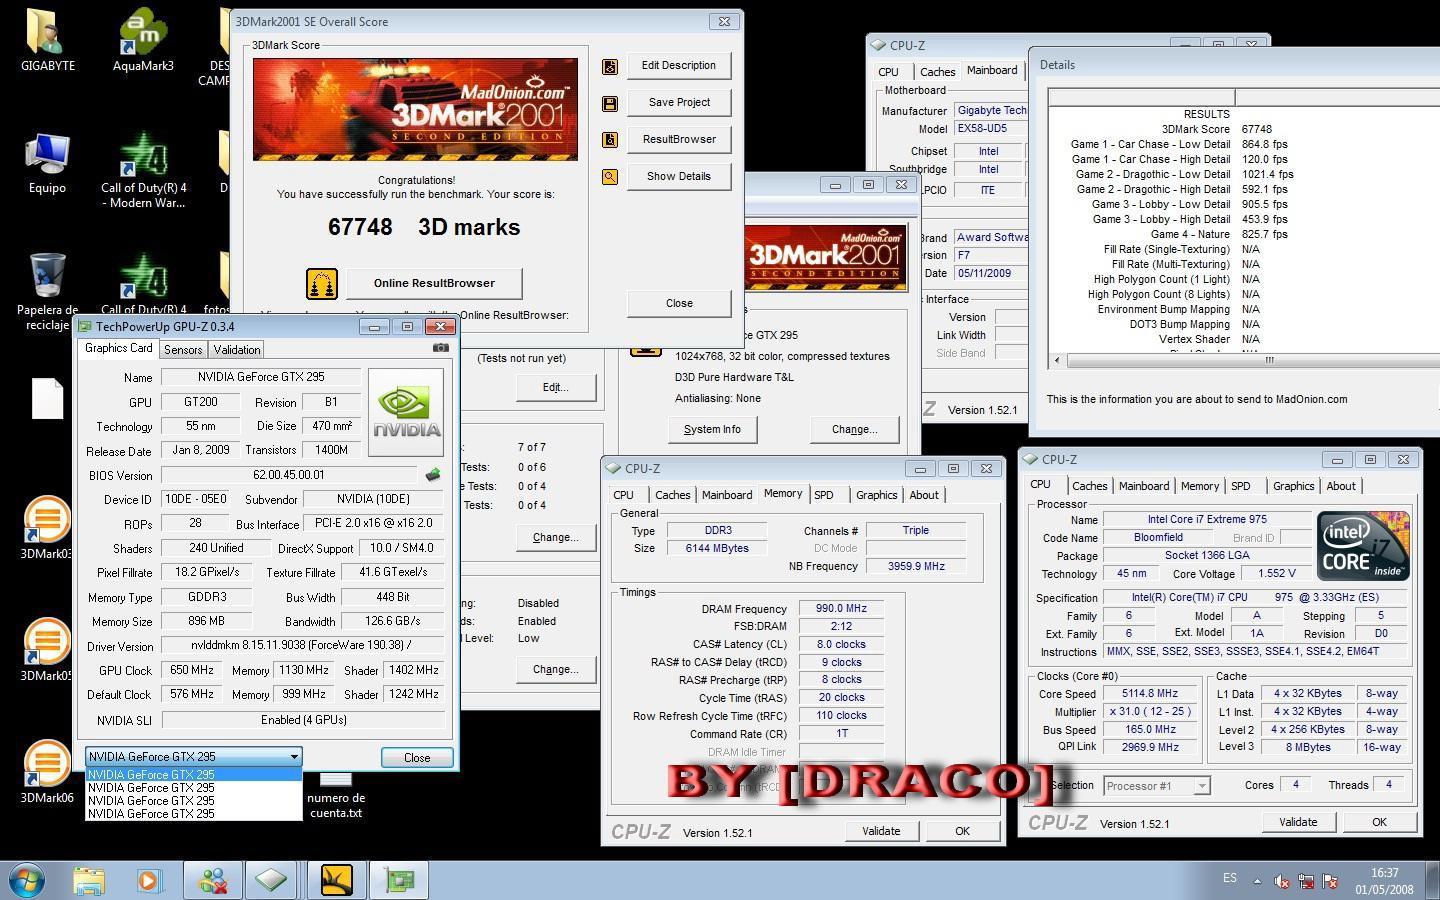Click the Edit... button in 3DMark
Screen dimensions: 1440x900
[555, 388]
